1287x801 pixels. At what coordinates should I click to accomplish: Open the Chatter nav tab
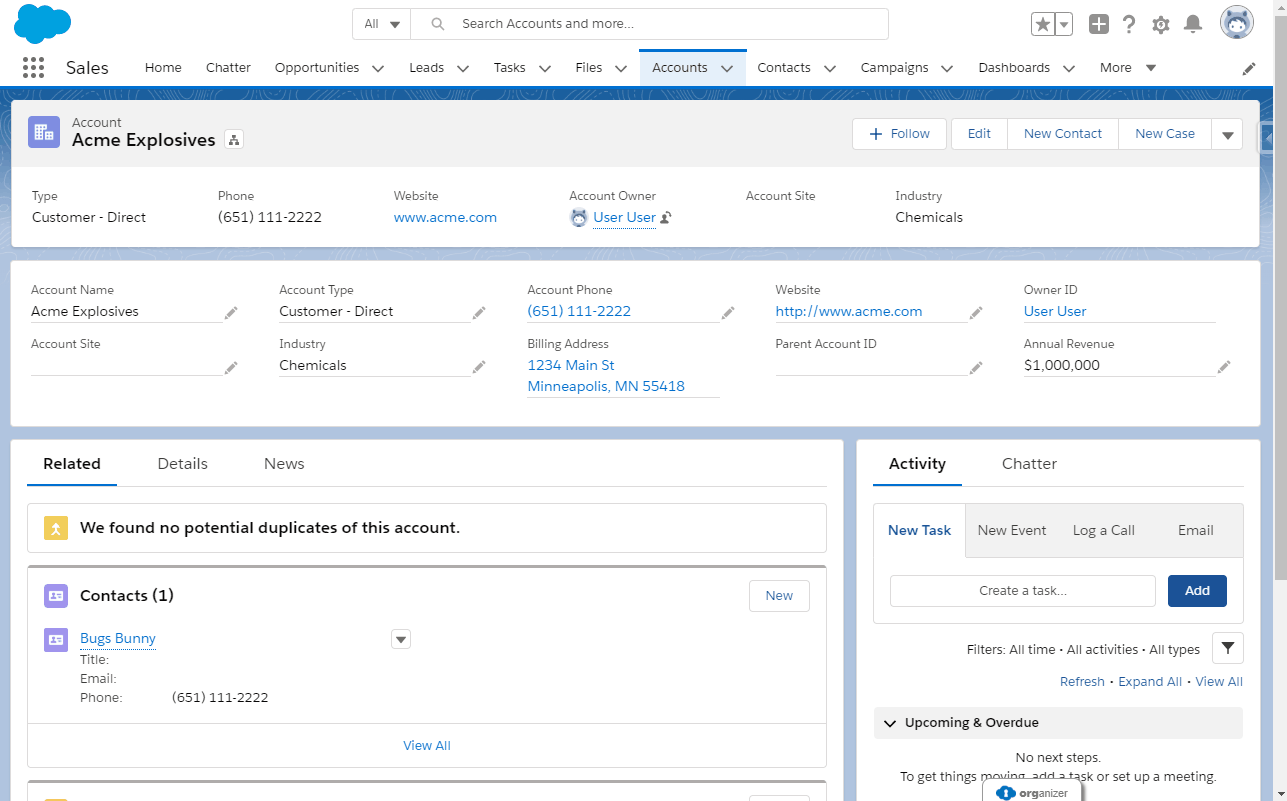(x=228, y=68)
